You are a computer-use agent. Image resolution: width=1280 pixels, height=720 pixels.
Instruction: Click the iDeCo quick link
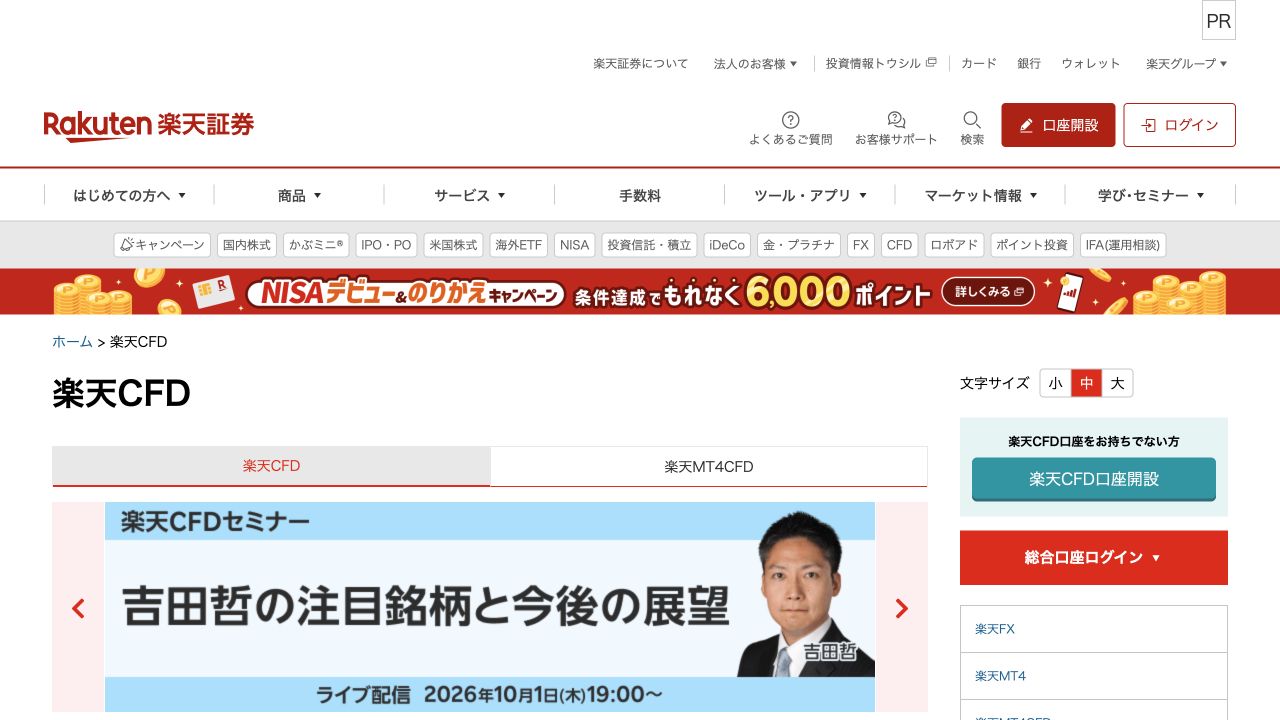click(727, 245)
